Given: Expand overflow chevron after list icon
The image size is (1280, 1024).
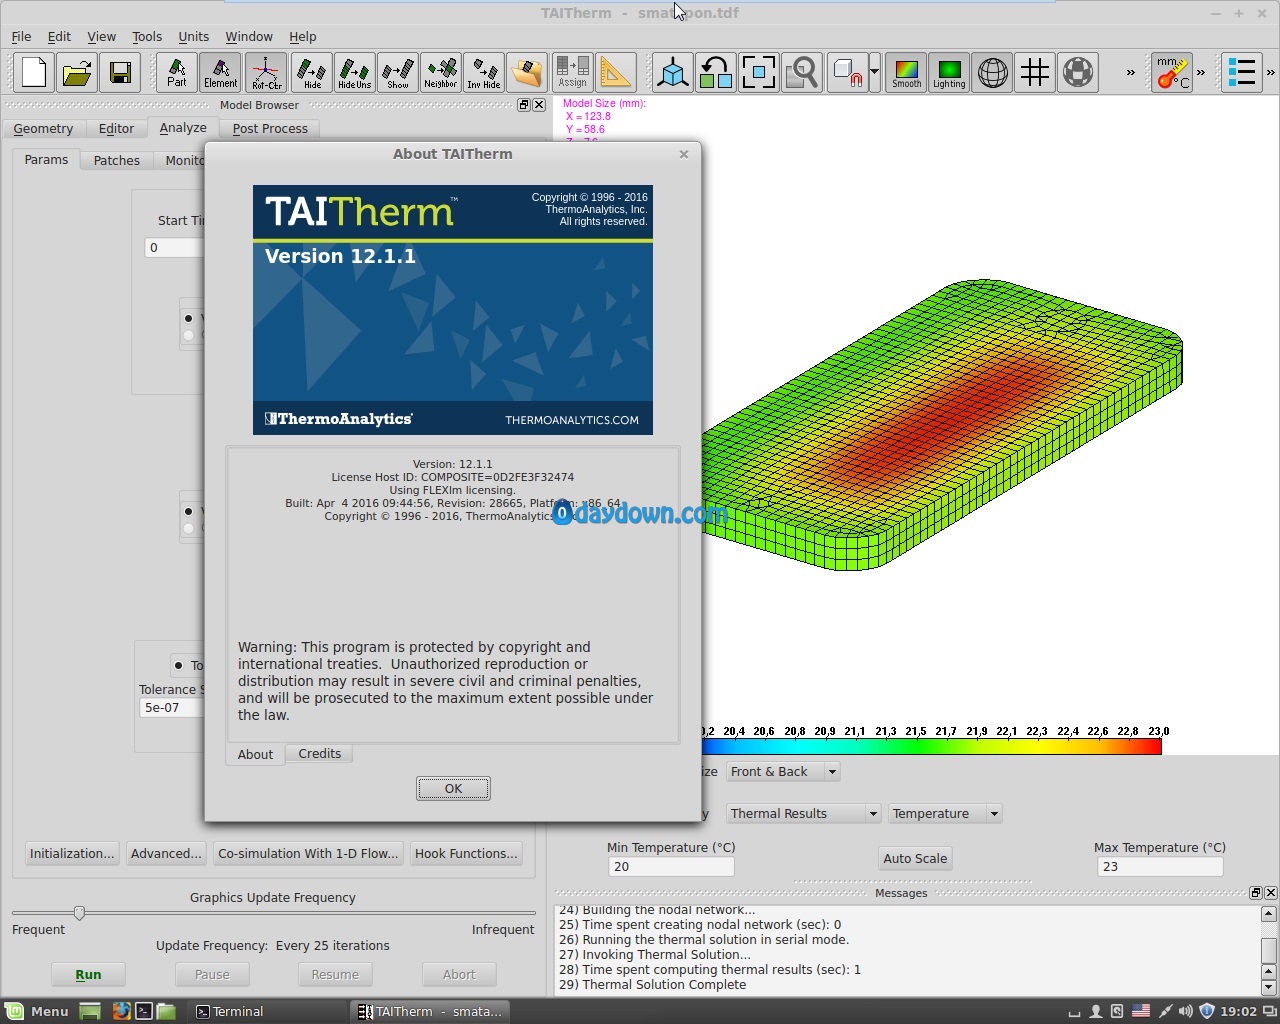Looking at the screenshot, I should pos(1271,73).
